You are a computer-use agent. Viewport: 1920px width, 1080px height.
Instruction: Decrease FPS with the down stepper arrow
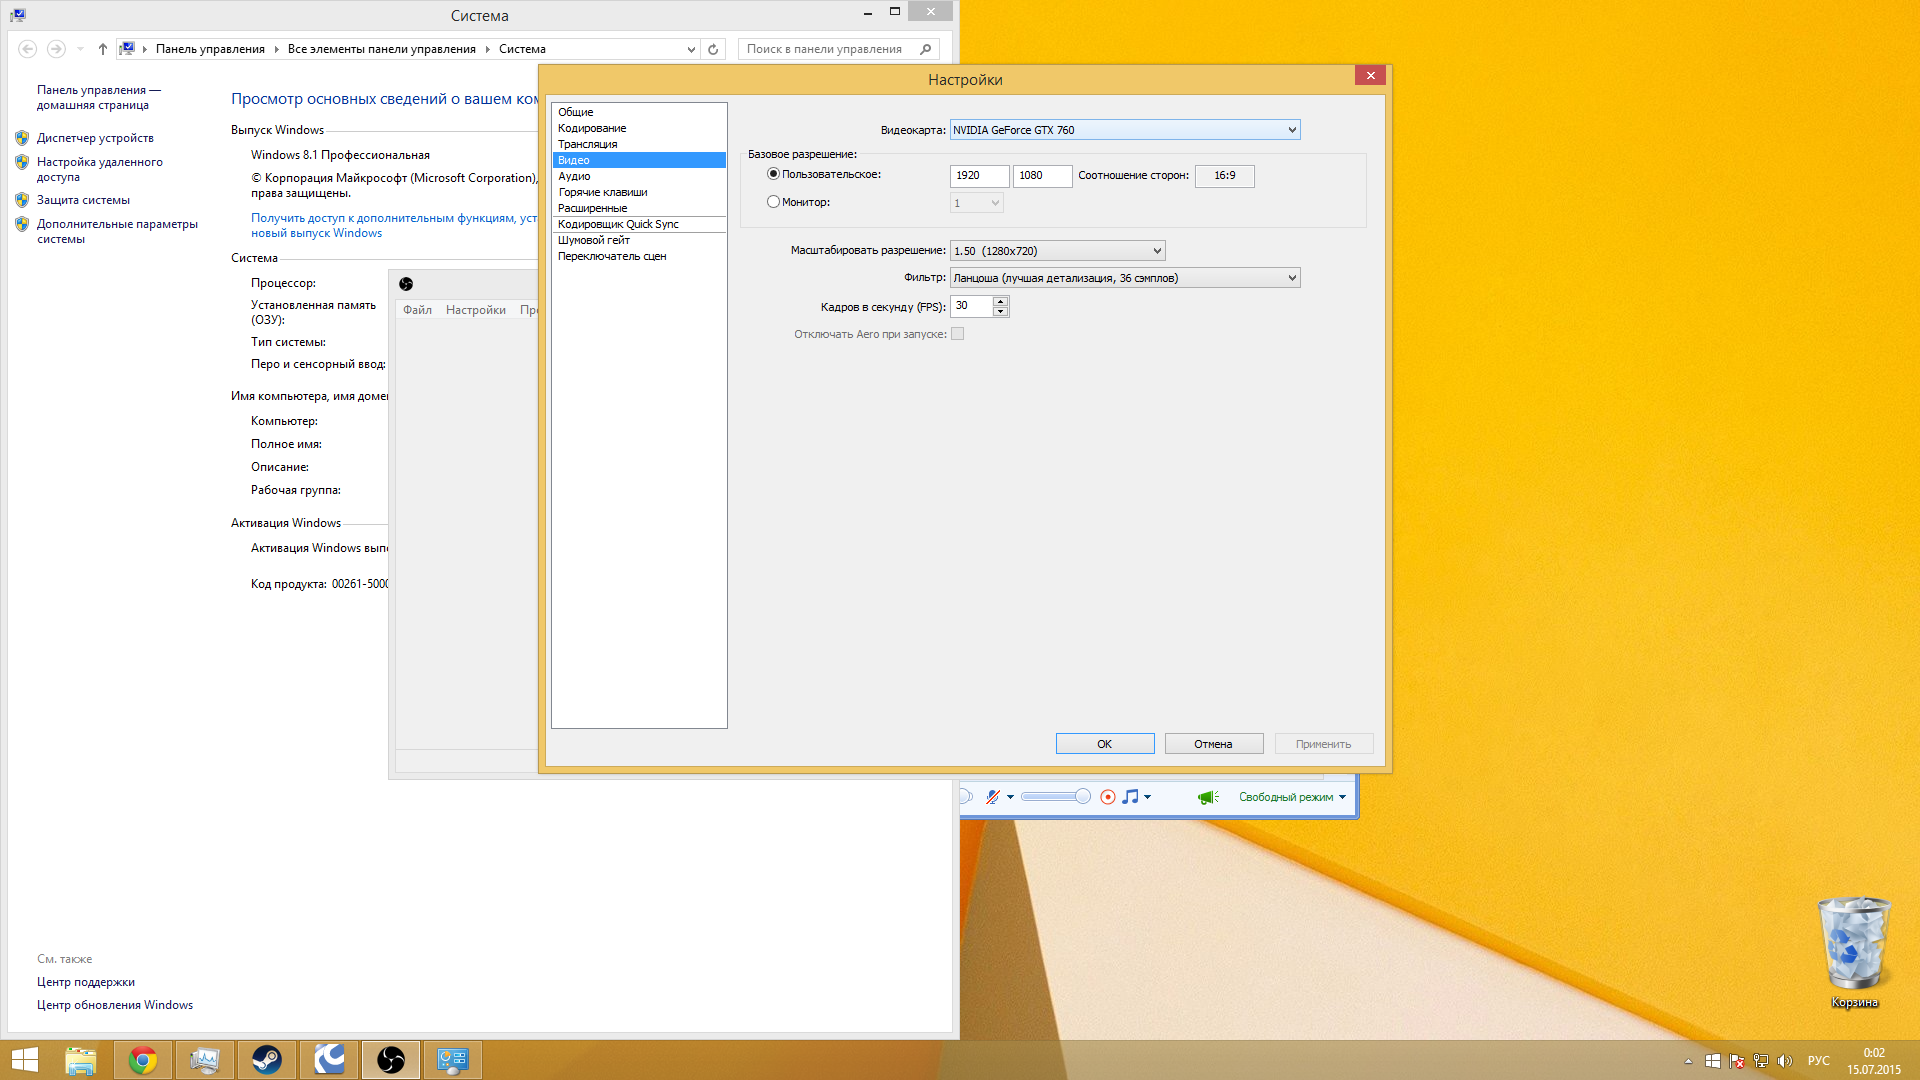click(x=1000, y=311)
